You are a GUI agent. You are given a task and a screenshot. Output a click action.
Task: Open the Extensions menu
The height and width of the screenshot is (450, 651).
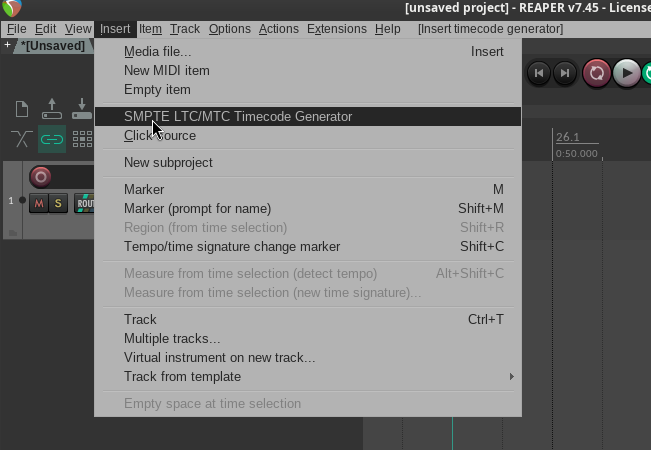coord(336,29)
